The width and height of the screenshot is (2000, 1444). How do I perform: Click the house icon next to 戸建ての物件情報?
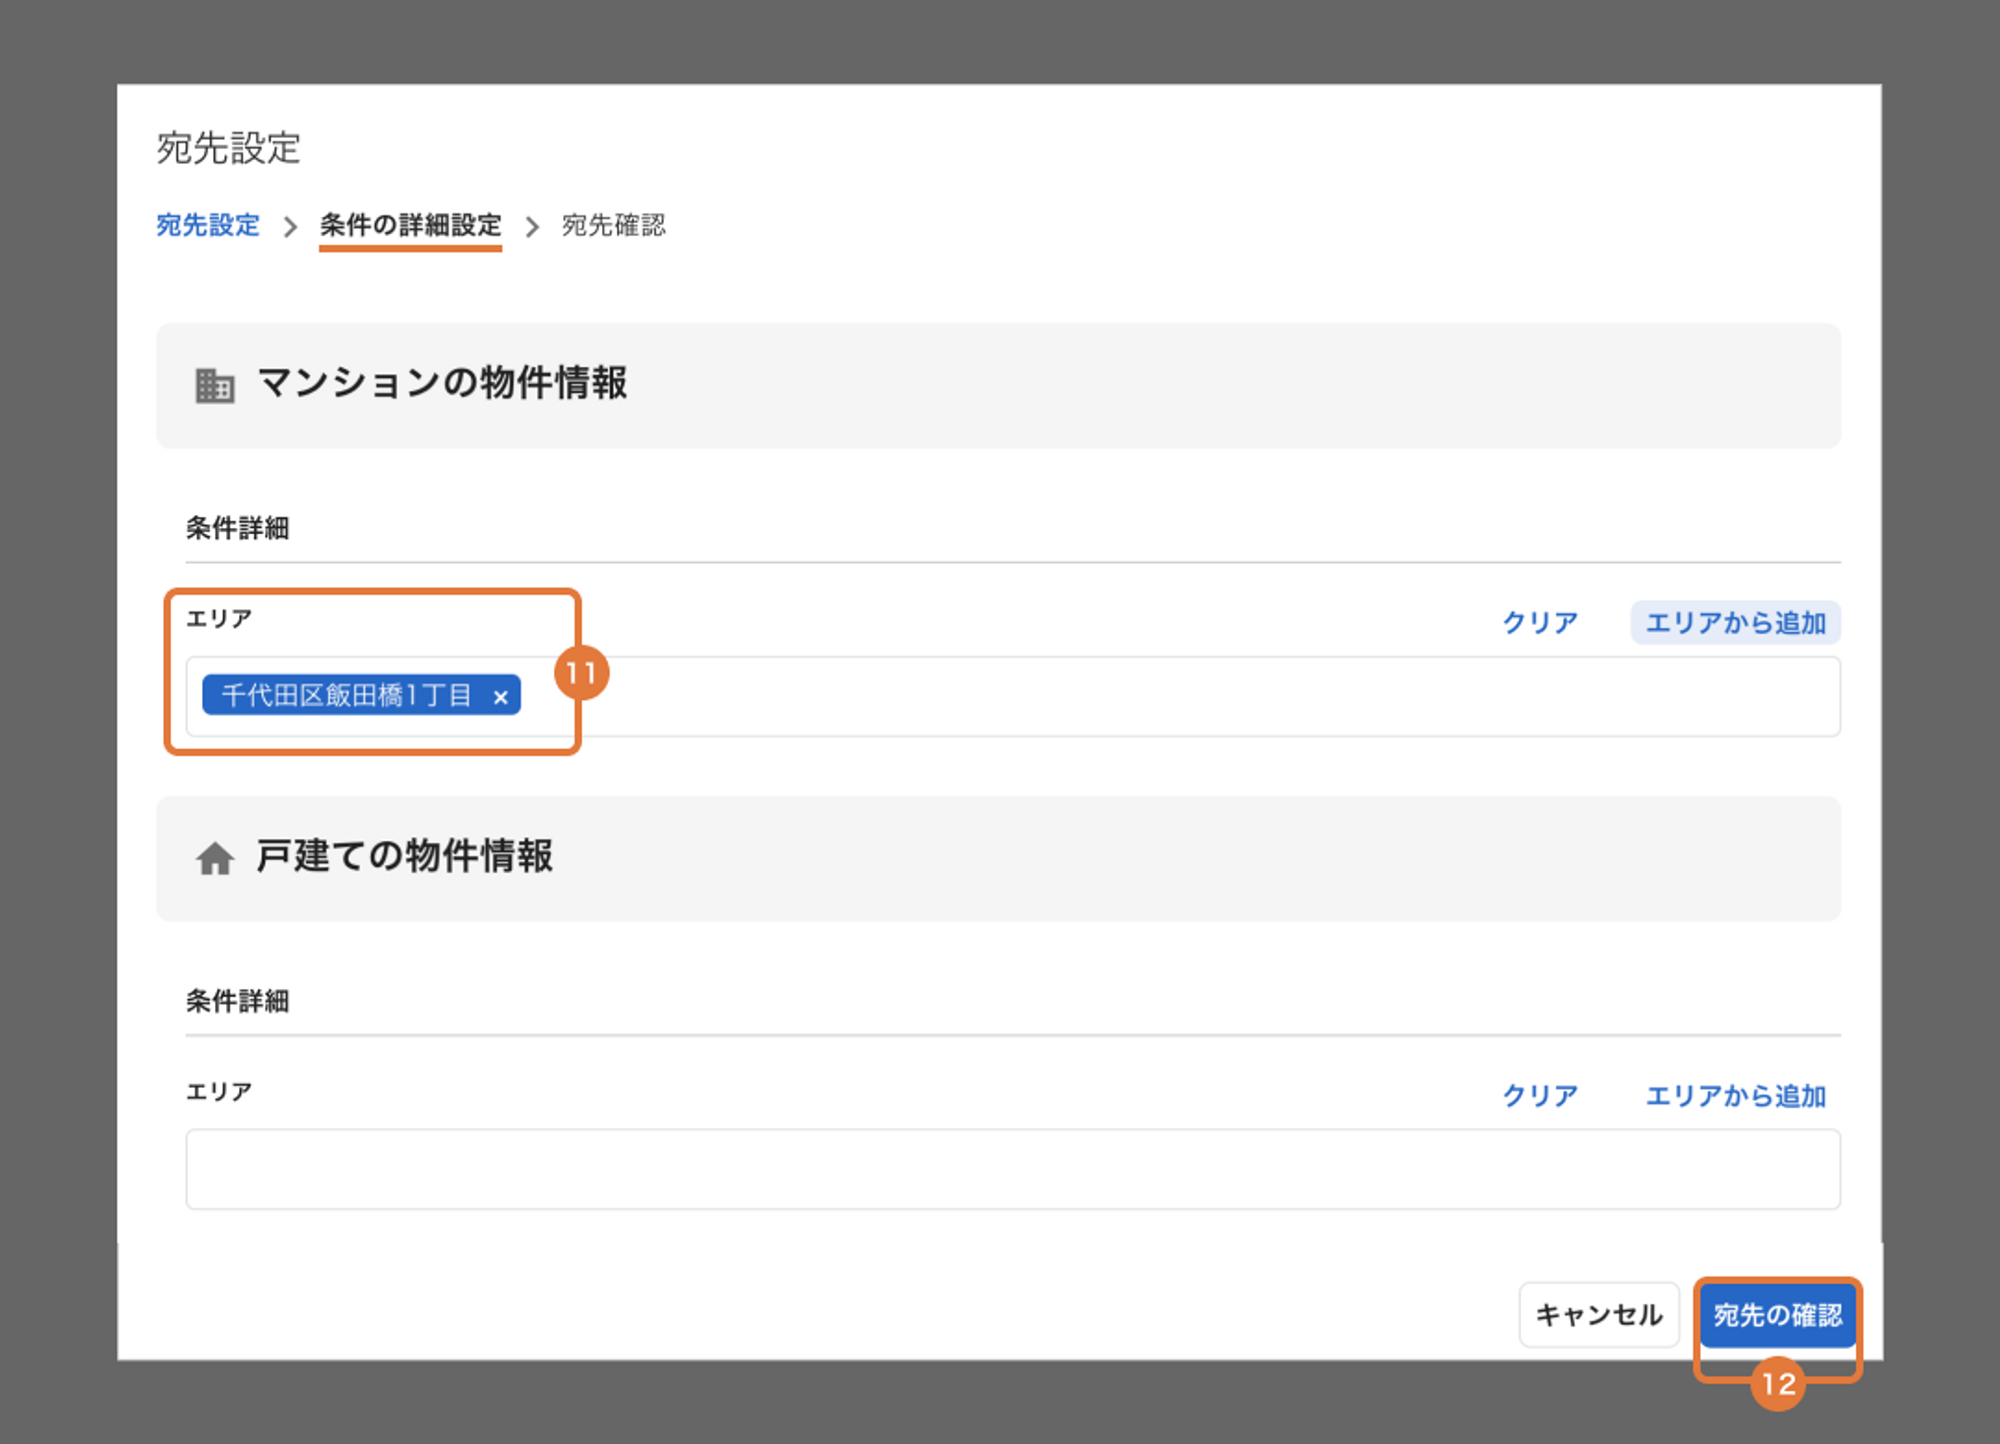[x=214, y=858]
